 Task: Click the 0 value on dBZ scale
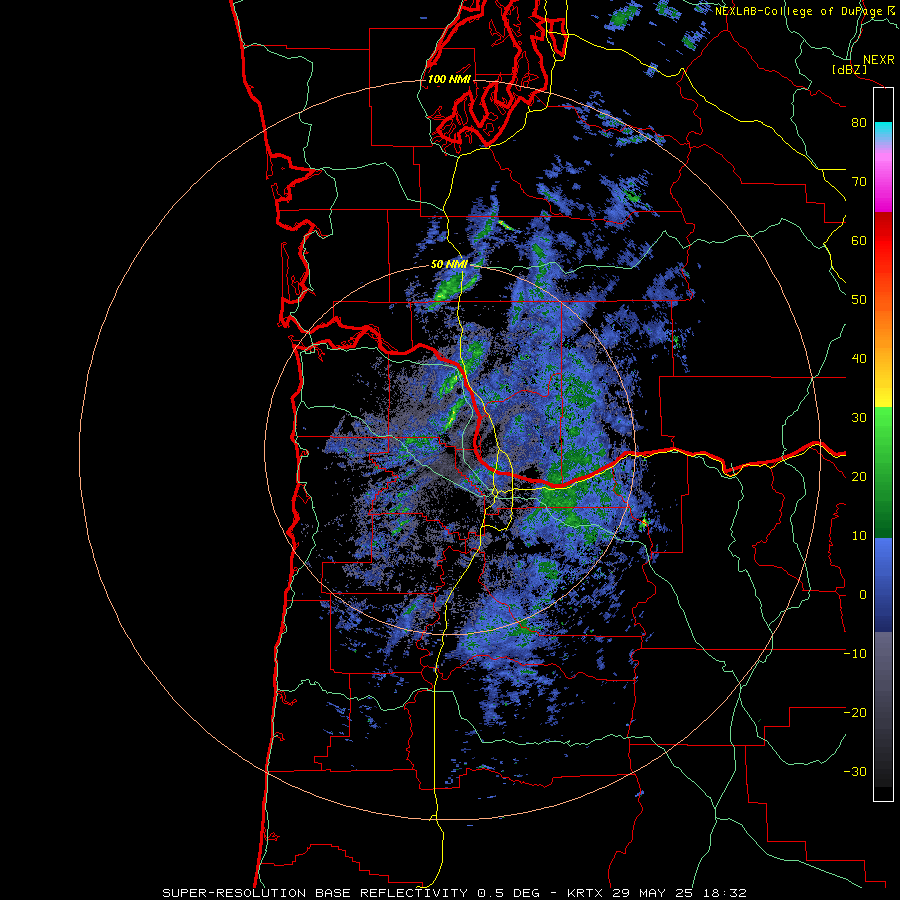[x=863, y=595]
